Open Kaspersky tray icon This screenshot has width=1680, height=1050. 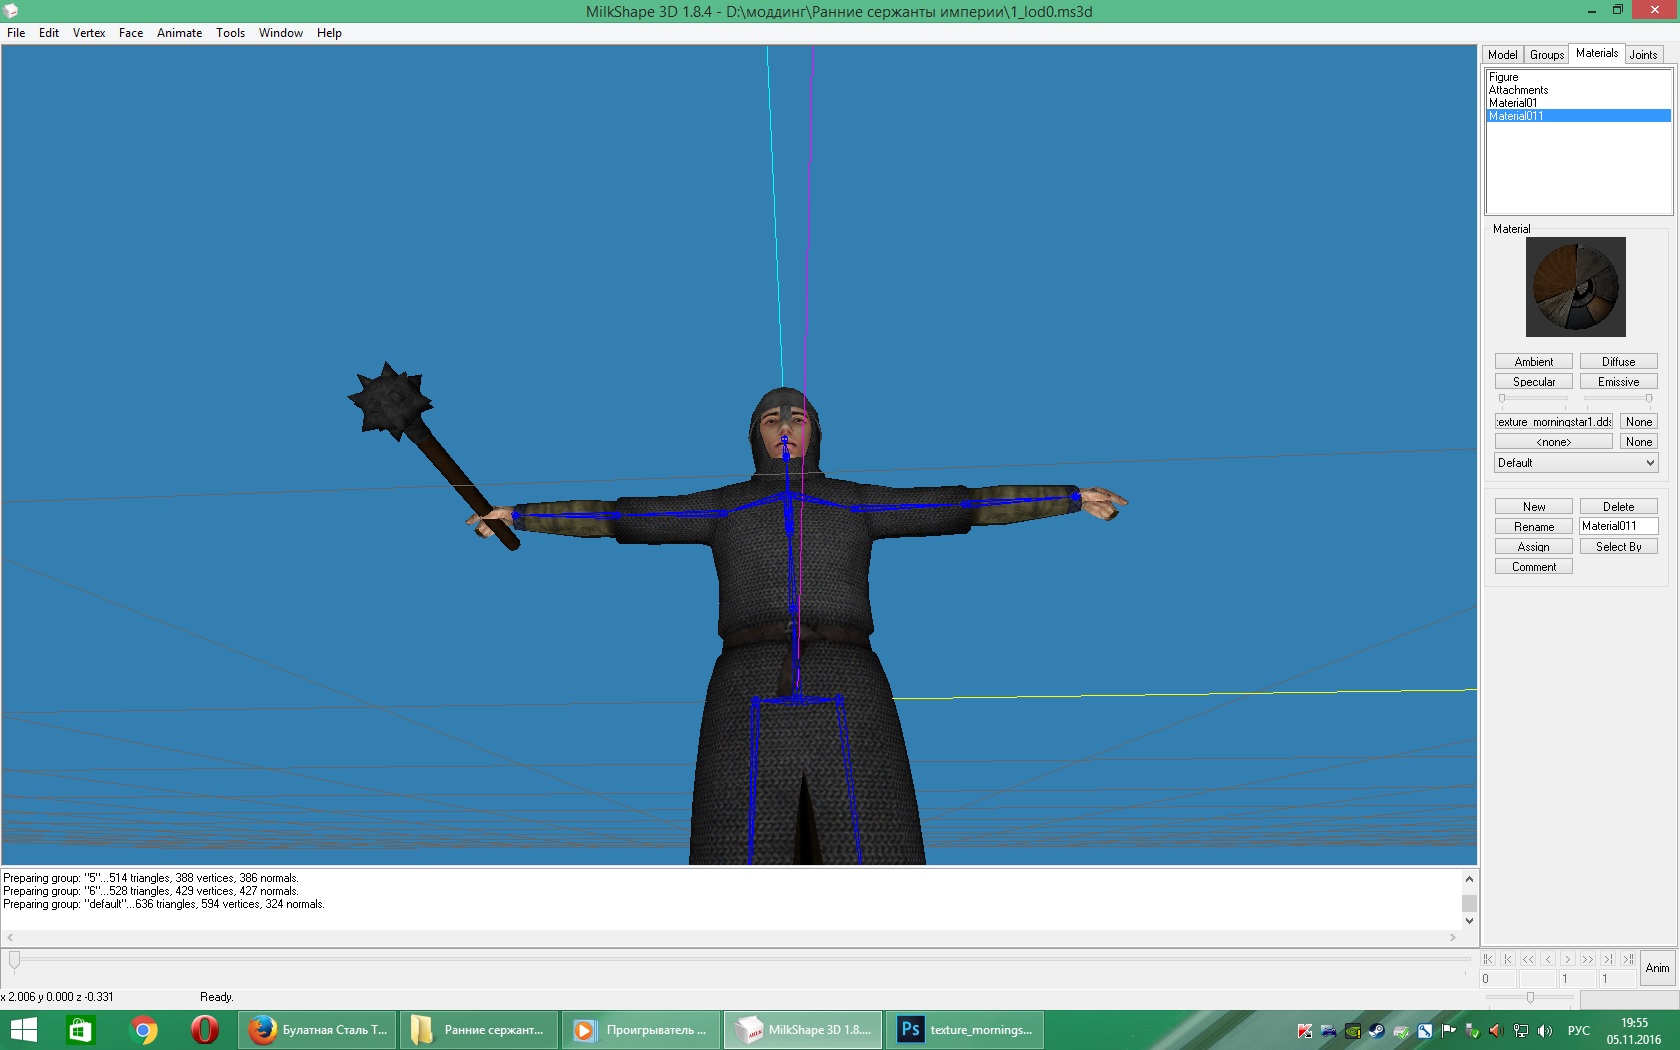coord(1304,1031)
